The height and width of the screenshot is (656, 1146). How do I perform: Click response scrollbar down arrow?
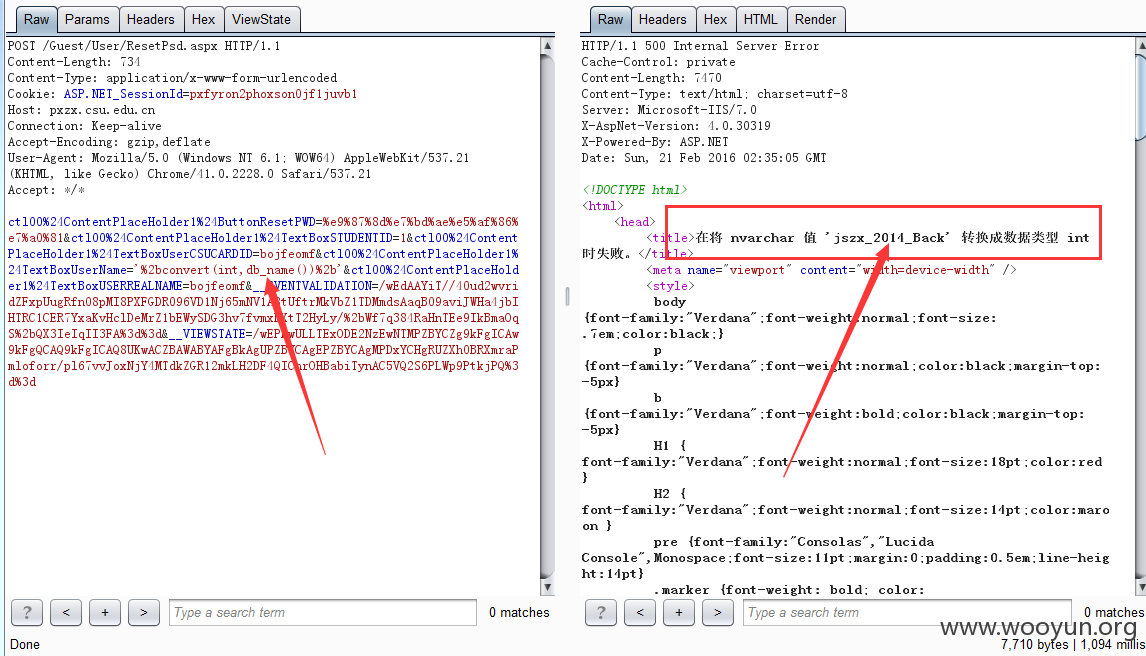coord(1141,587)
